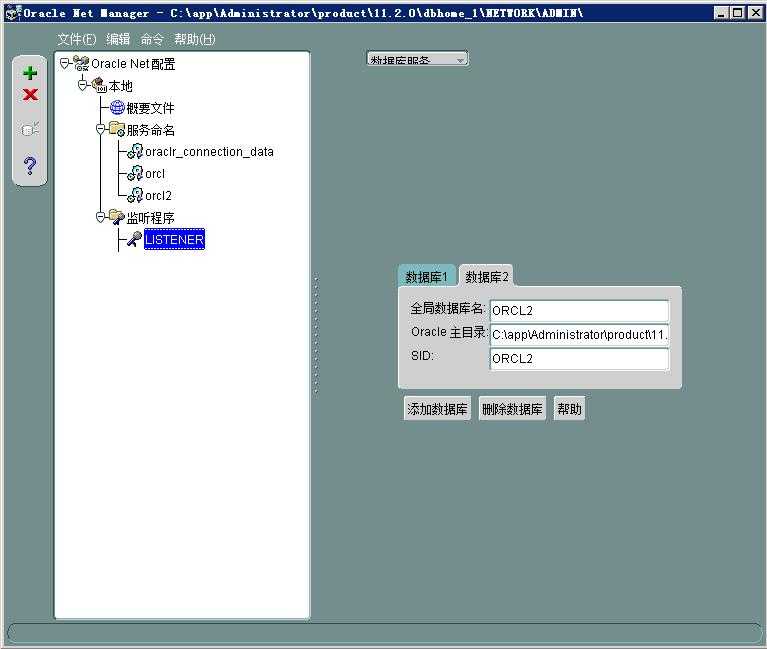Minimize the Oracle Net Manager window
The height and width of the screenshot is (649, 767).
721,13
